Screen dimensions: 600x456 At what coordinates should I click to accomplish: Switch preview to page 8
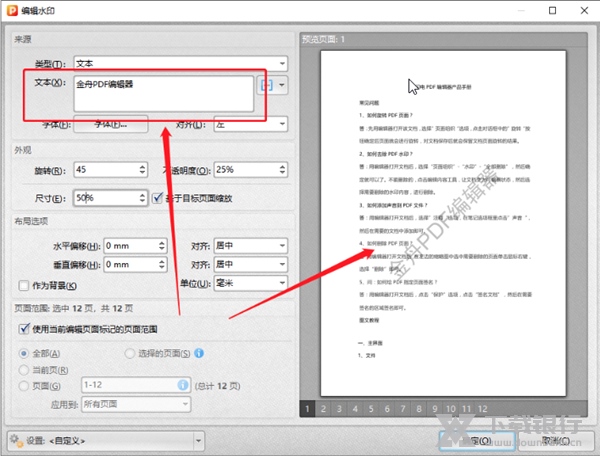click(419, 409)
